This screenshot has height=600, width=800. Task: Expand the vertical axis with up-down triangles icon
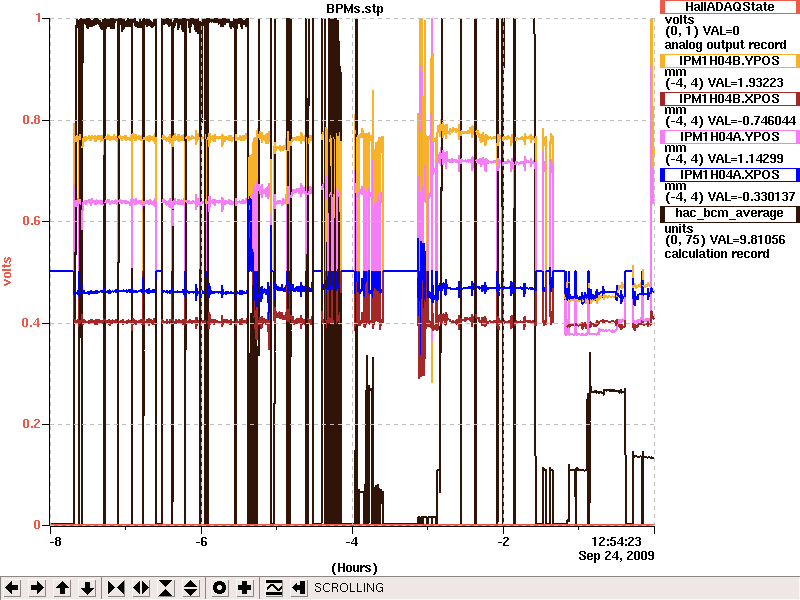point(191,588)
